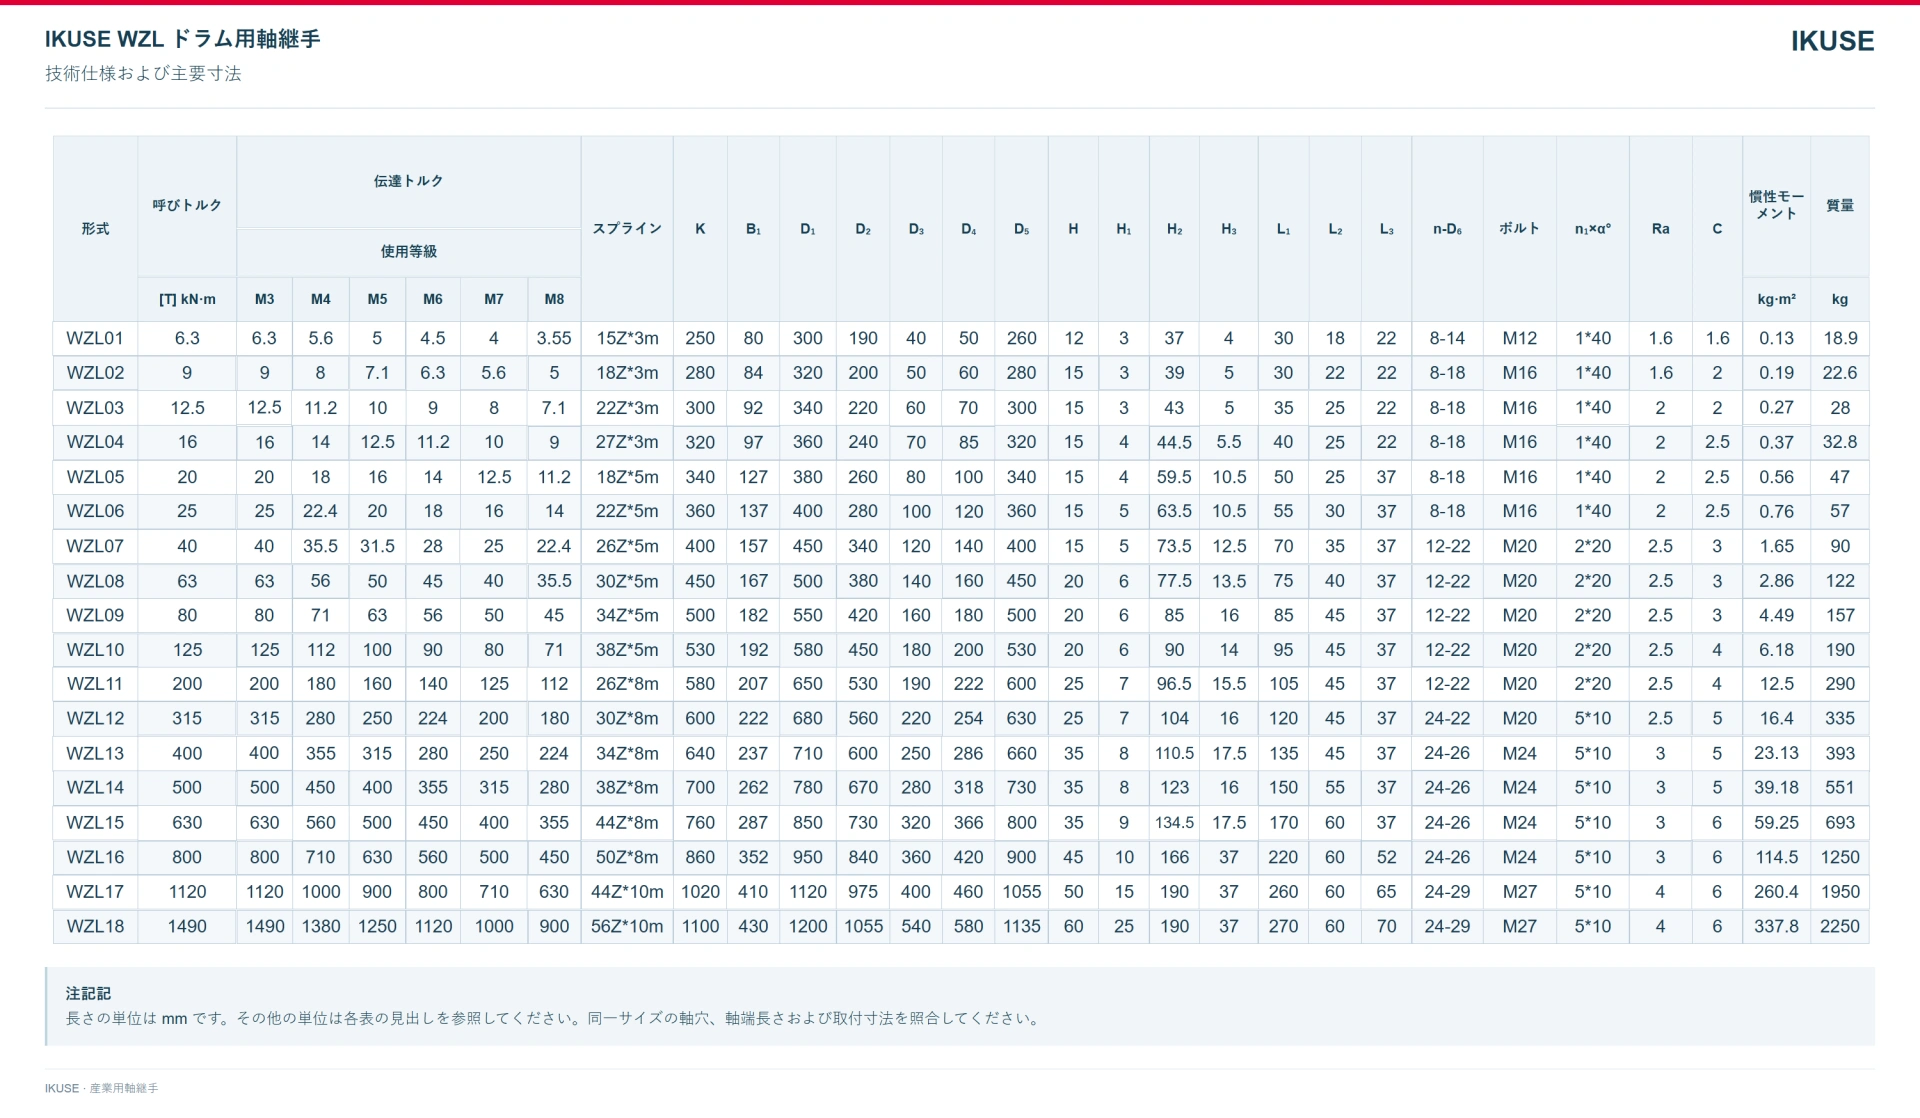Click the 'Ra' column header
1920x1118 pixels.
pos(1660,229)
